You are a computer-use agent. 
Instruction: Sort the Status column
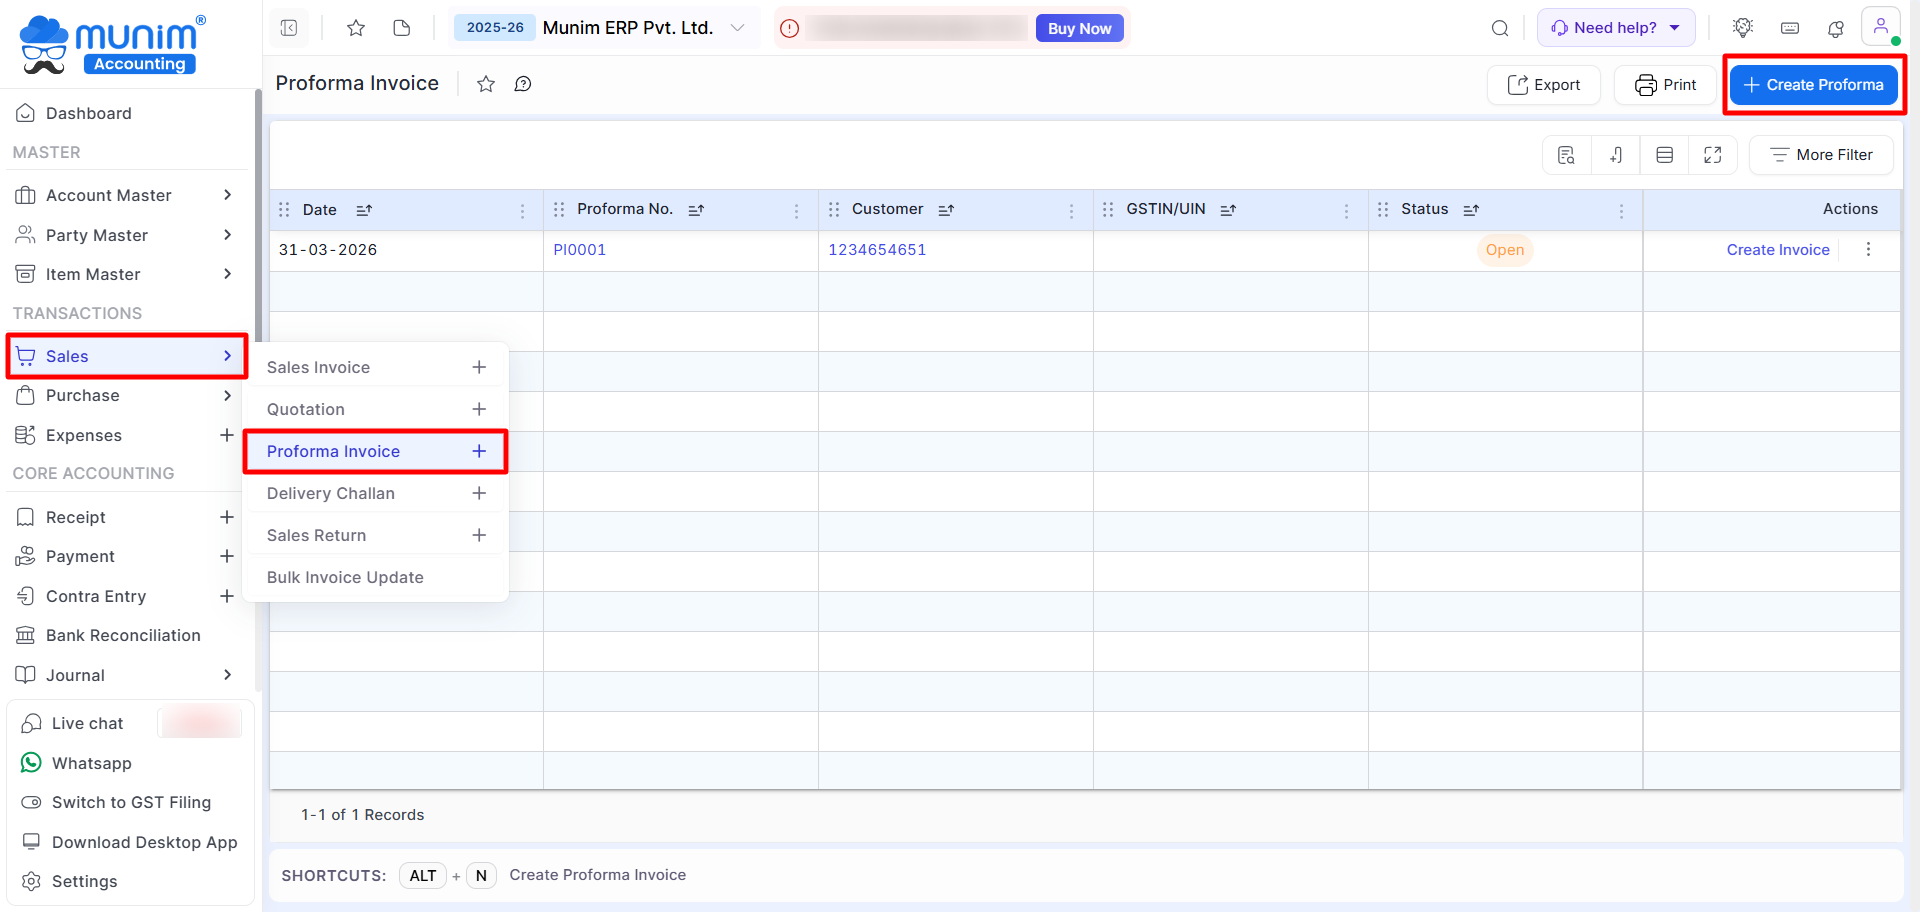coord(1471,210)
